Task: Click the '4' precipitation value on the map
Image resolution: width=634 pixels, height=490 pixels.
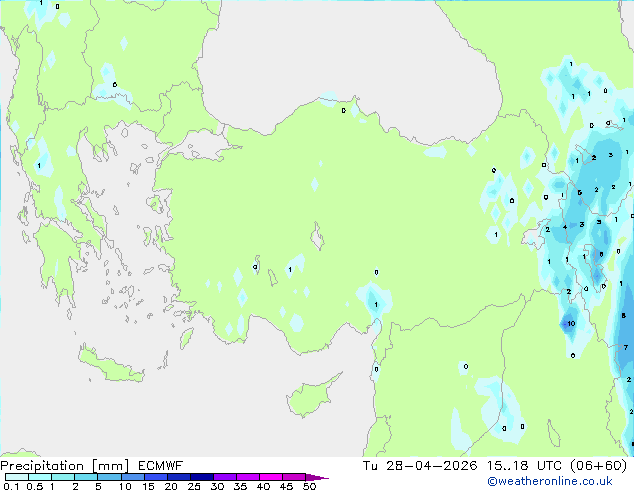Action: click(565, 227)
